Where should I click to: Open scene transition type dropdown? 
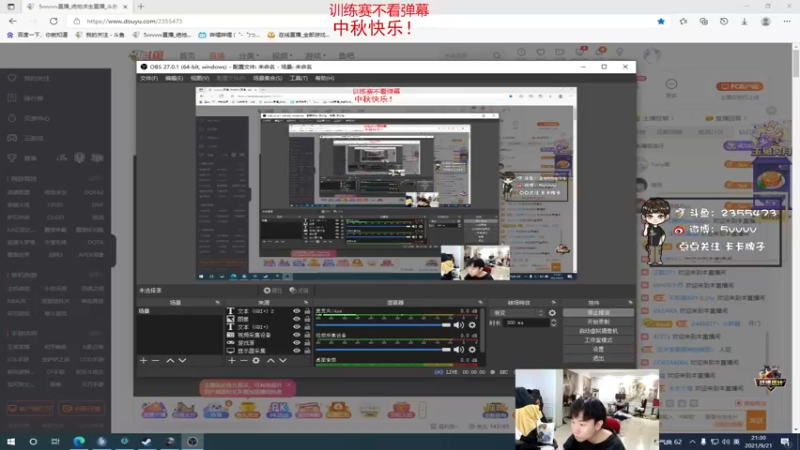[517, 313]
